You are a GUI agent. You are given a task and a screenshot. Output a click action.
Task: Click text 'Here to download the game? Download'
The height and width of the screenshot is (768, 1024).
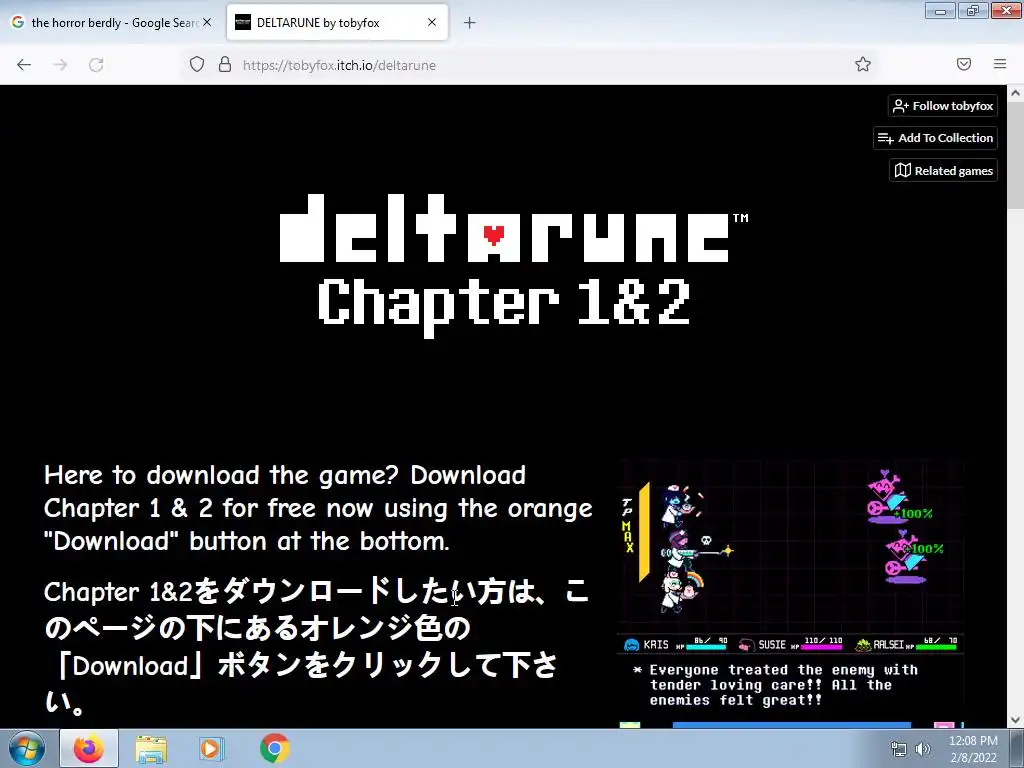285,475
